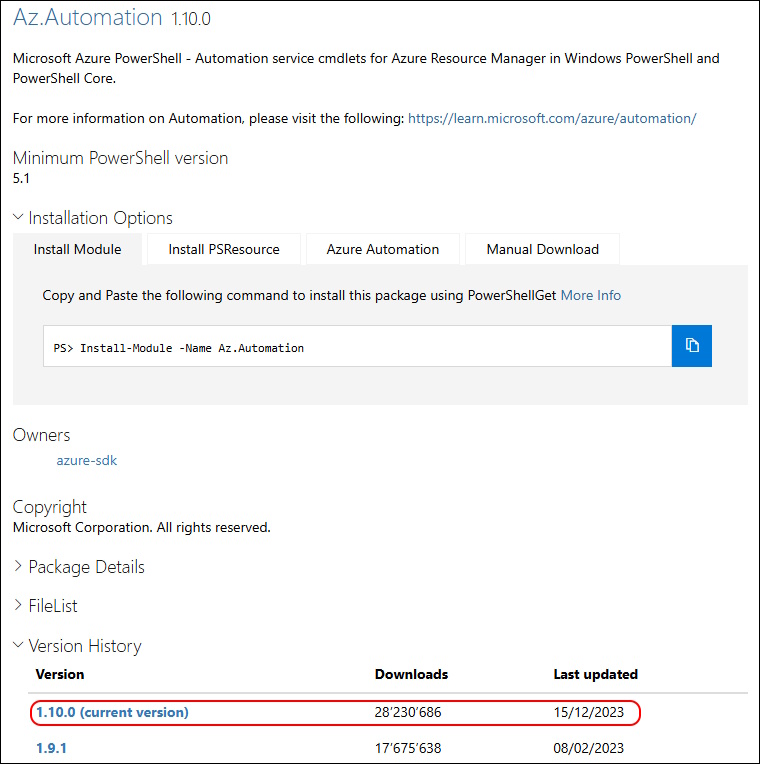The image size is (760, 764).
Task: Open the Azure Automation tab
Action: (x=382, y=249)
